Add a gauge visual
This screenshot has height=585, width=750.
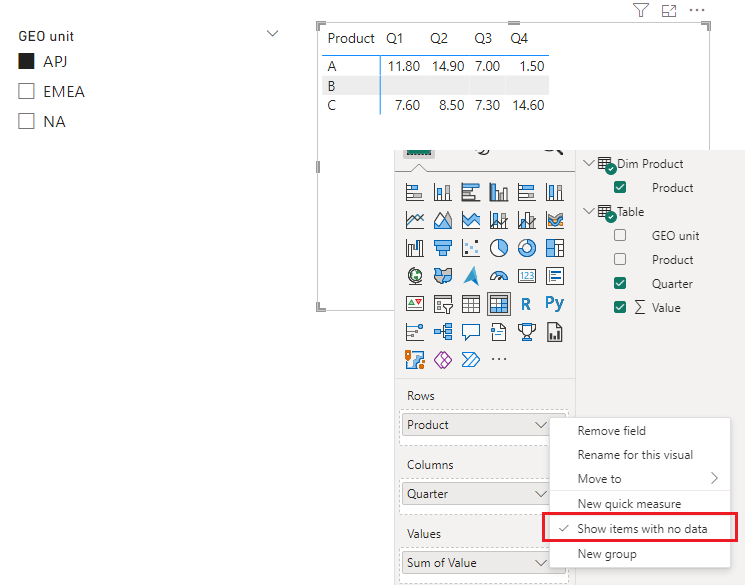[x=499, y=276]
